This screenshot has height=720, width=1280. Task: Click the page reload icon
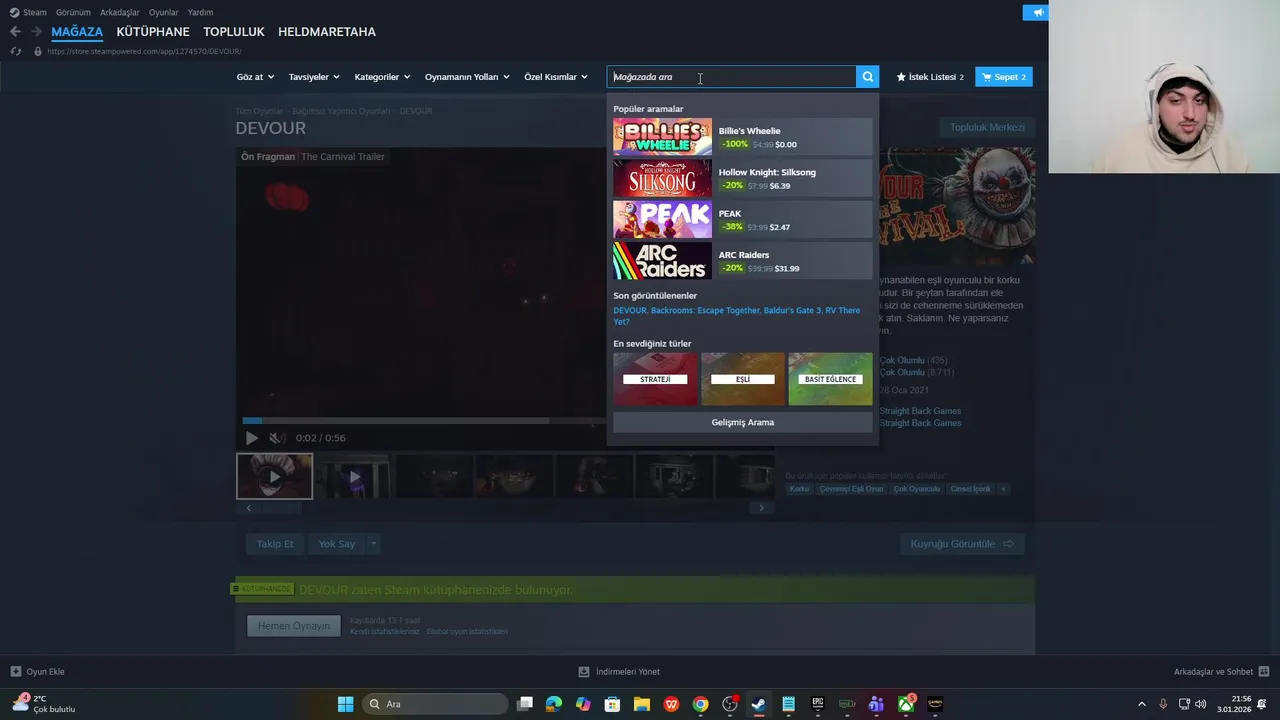point(16,51)
